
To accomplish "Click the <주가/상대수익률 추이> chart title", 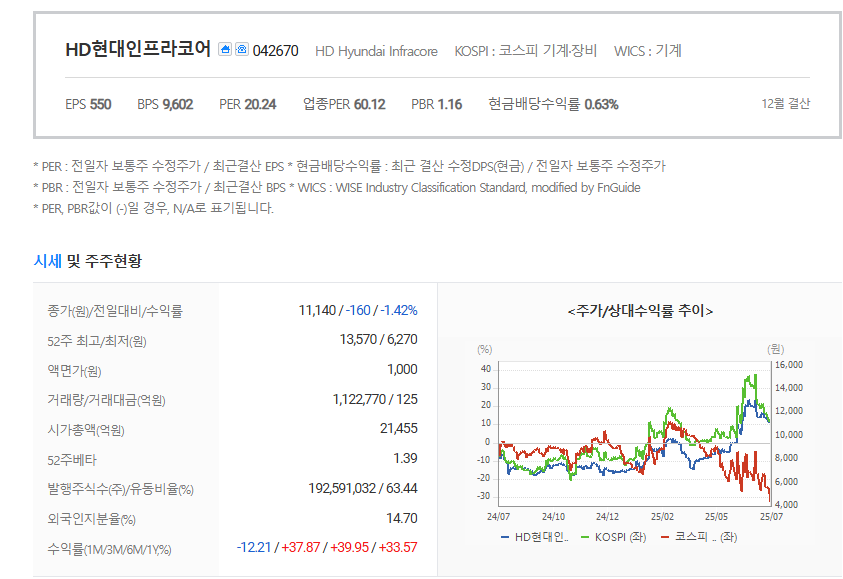I will [640, 311].
